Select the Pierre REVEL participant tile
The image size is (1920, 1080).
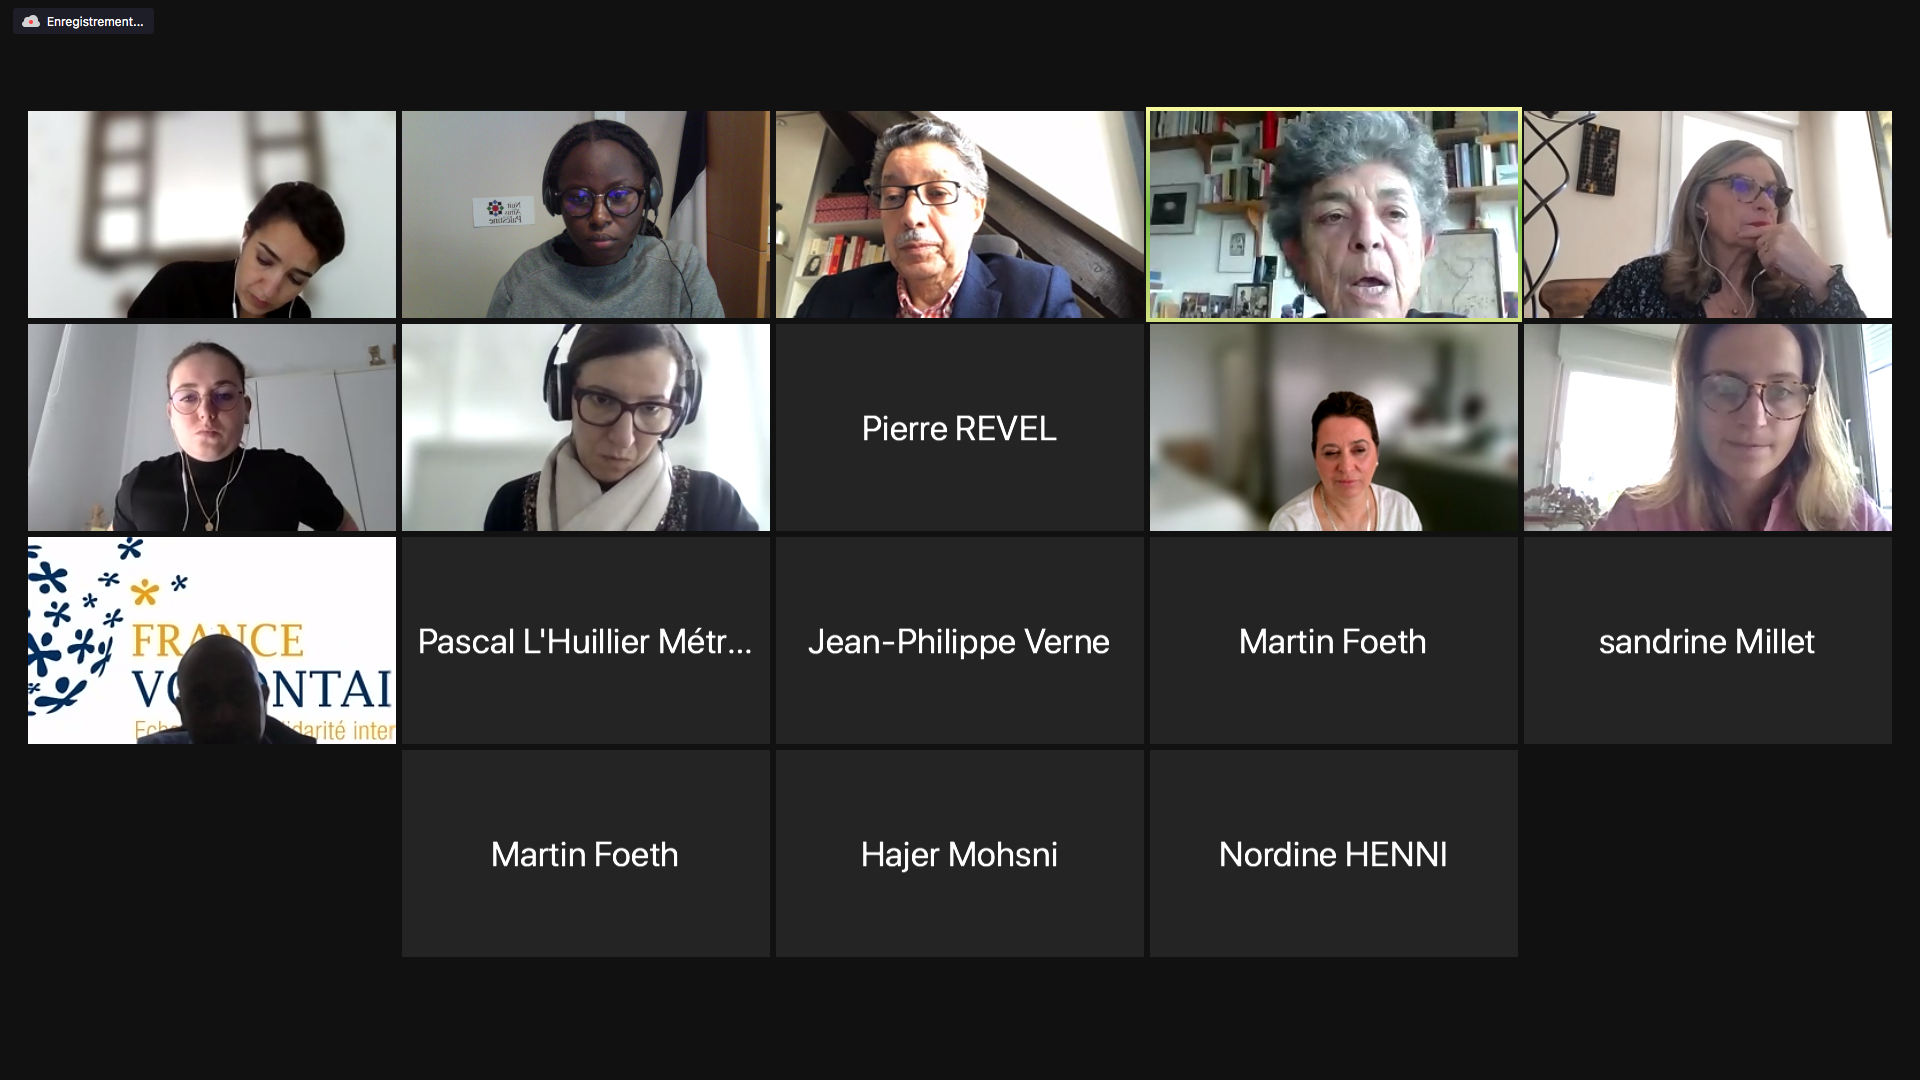959,427
